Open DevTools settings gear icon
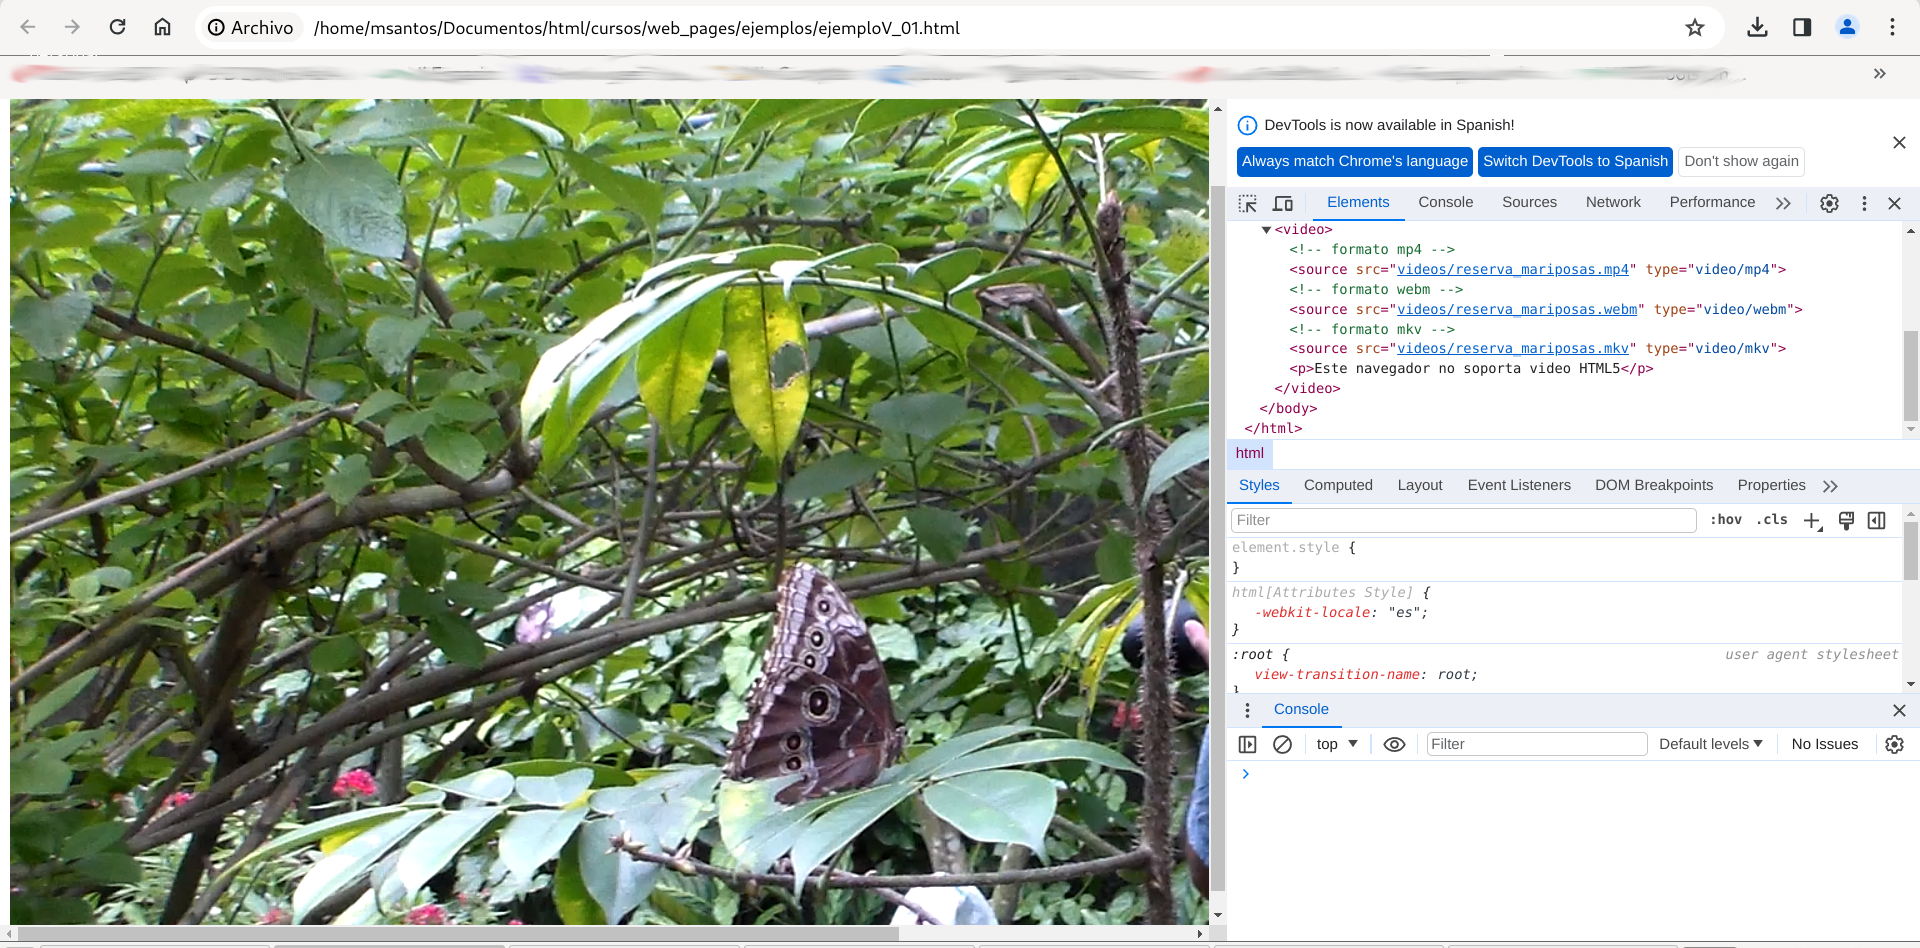This screenshot has height=948, width=1920. [x=1829, y=203]
